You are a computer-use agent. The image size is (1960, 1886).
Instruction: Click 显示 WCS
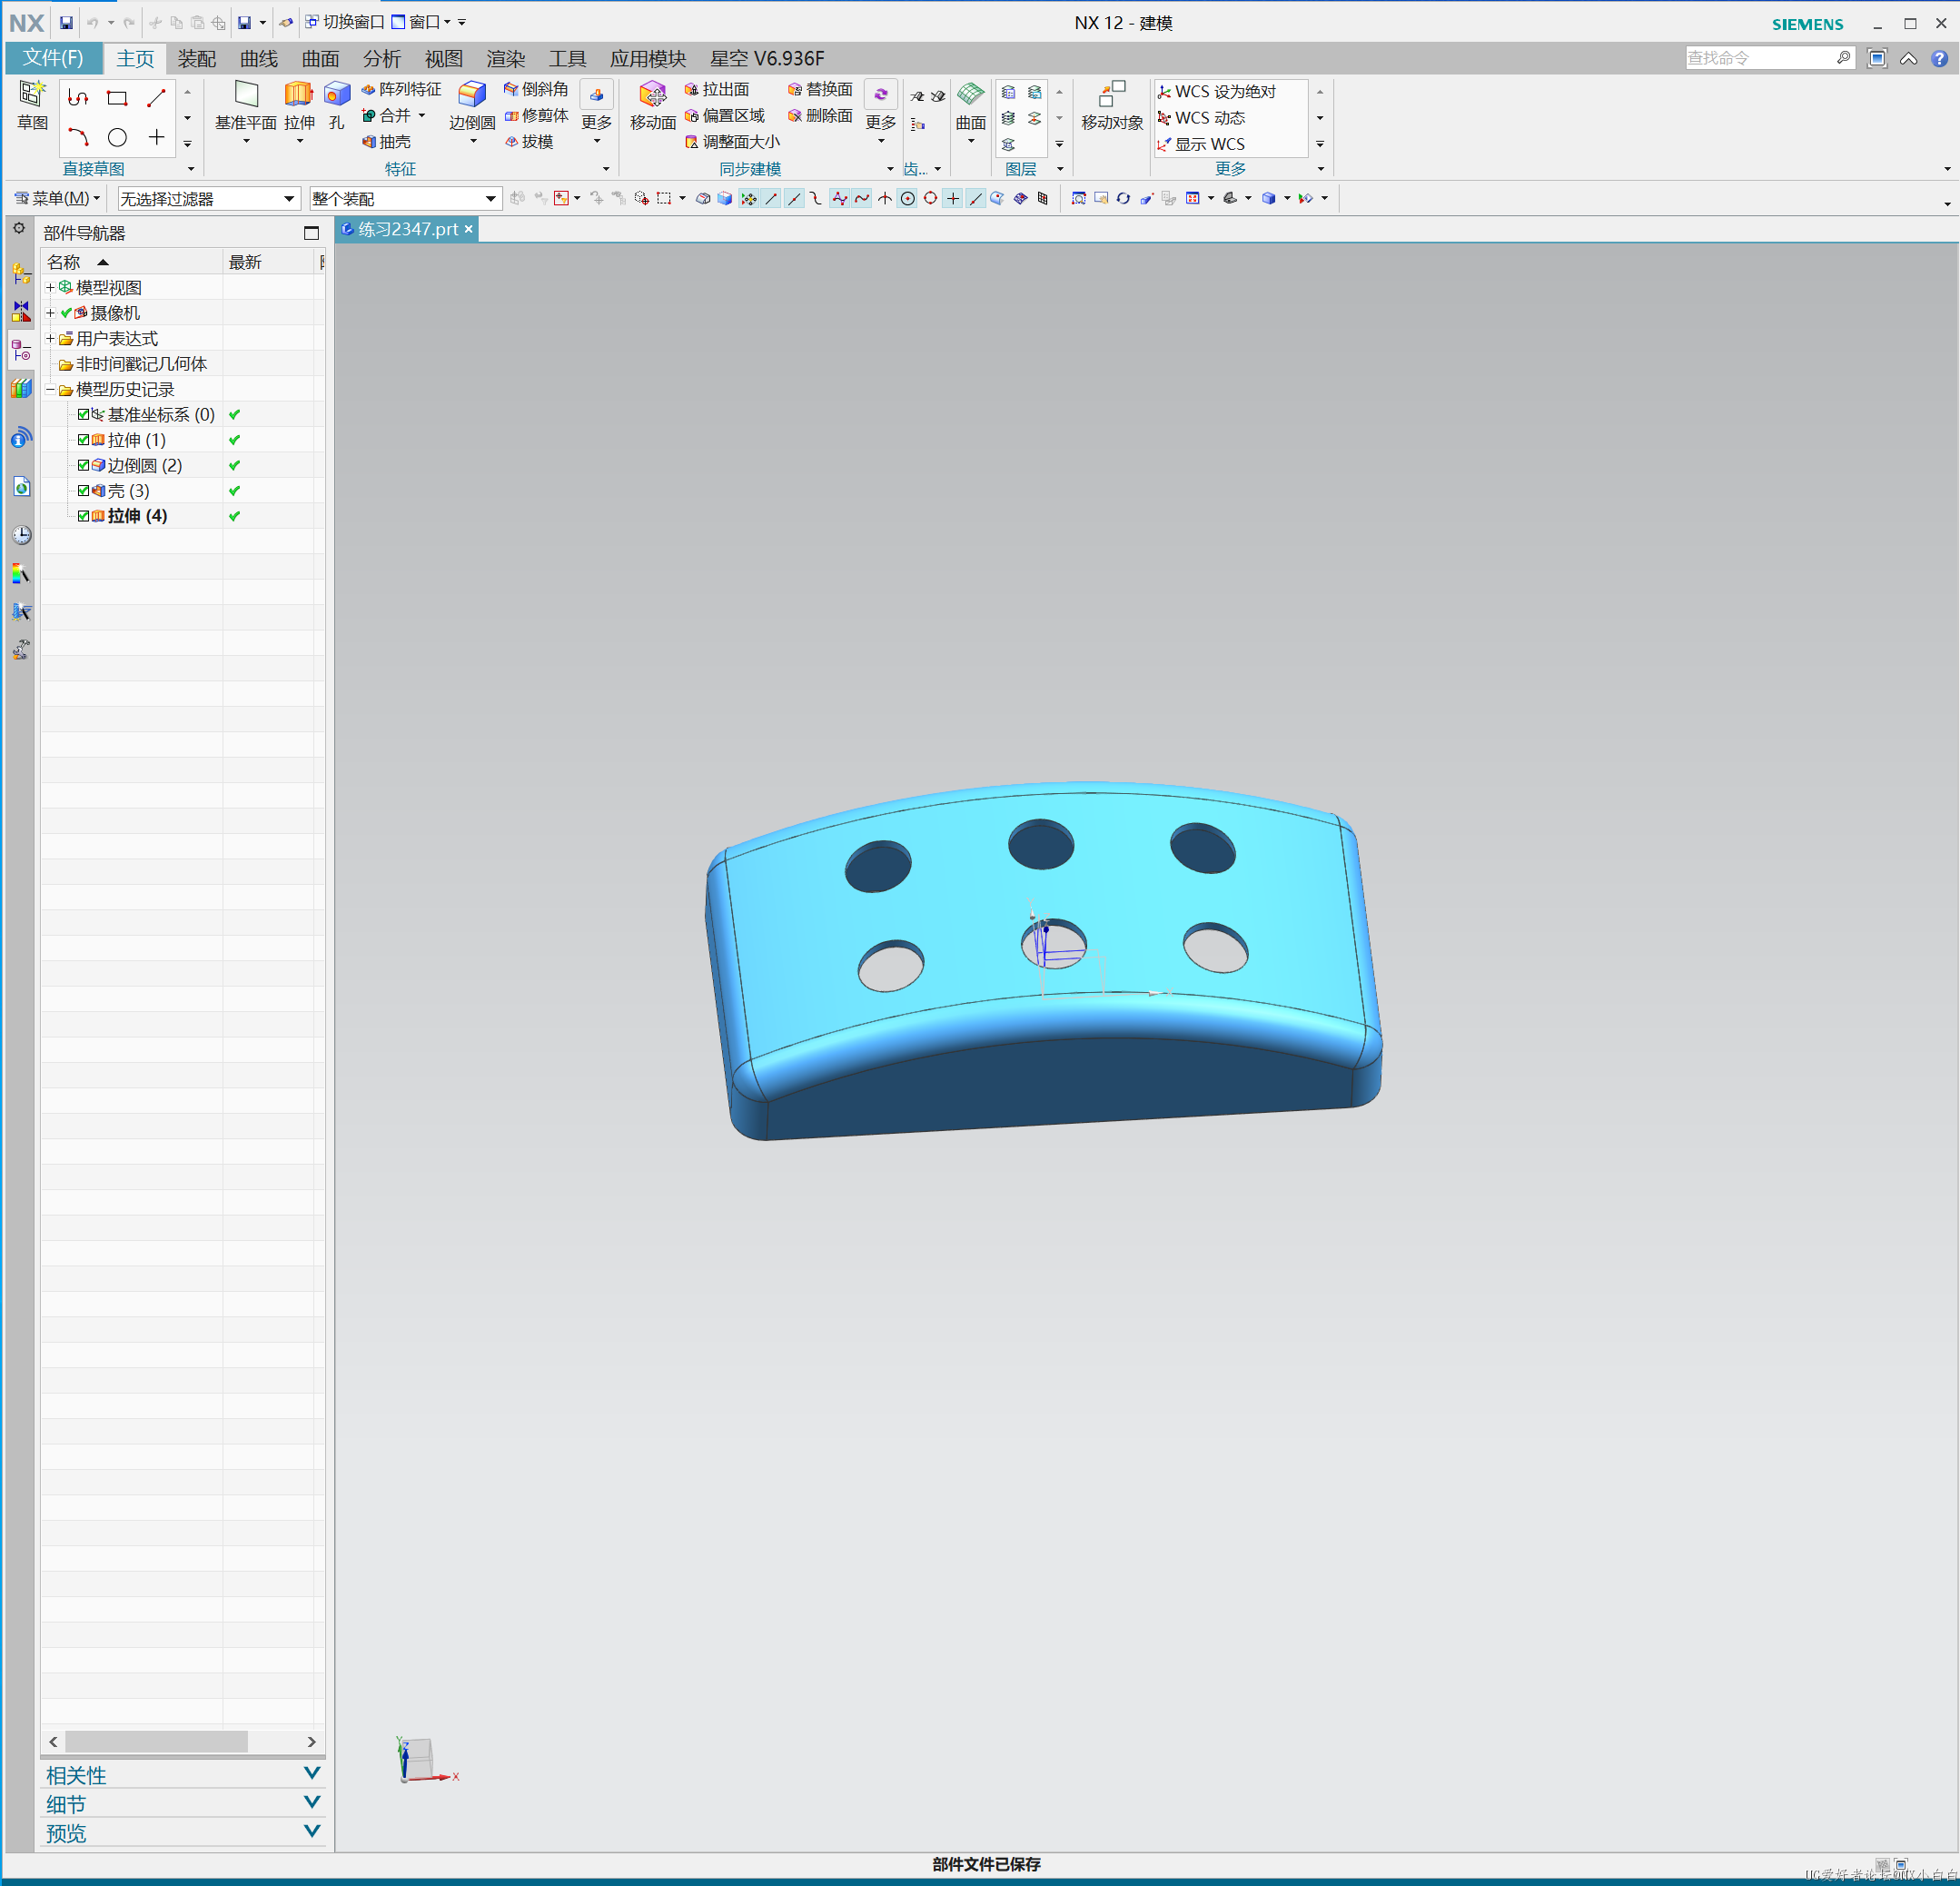pyautogui.click(x=1201, y=144)
